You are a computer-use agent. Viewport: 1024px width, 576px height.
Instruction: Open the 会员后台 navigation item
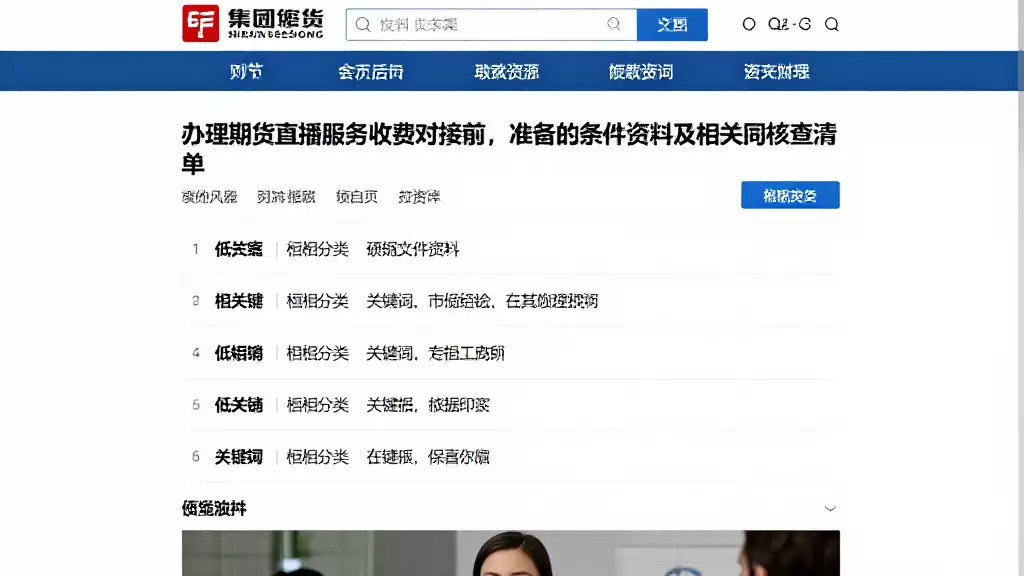tap(370, 71)
